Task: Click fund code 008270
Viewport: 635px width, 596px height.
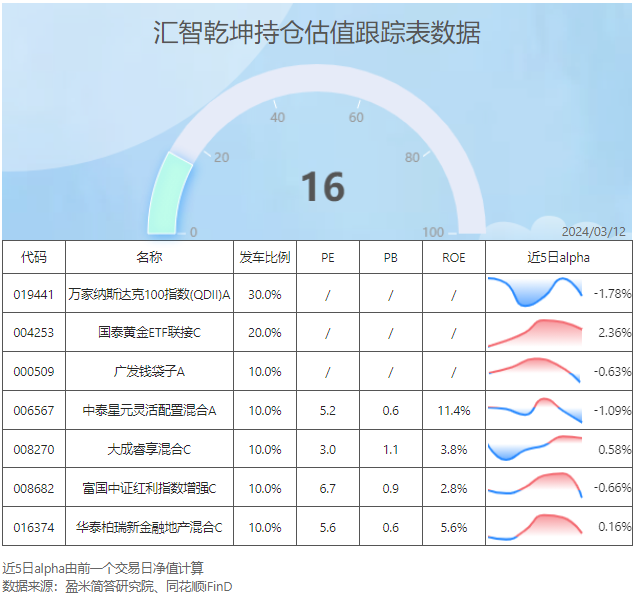Action: click(34, 449)
